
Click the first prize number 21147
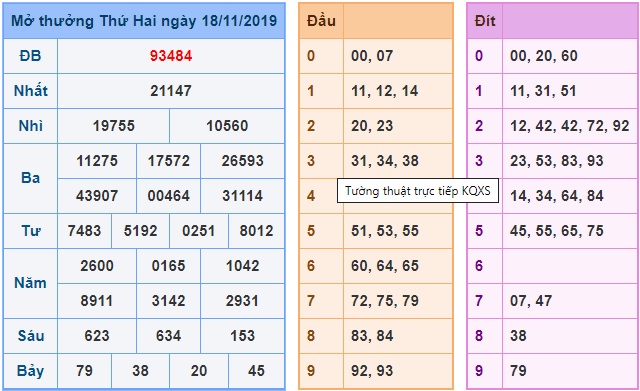pos(171,91)
